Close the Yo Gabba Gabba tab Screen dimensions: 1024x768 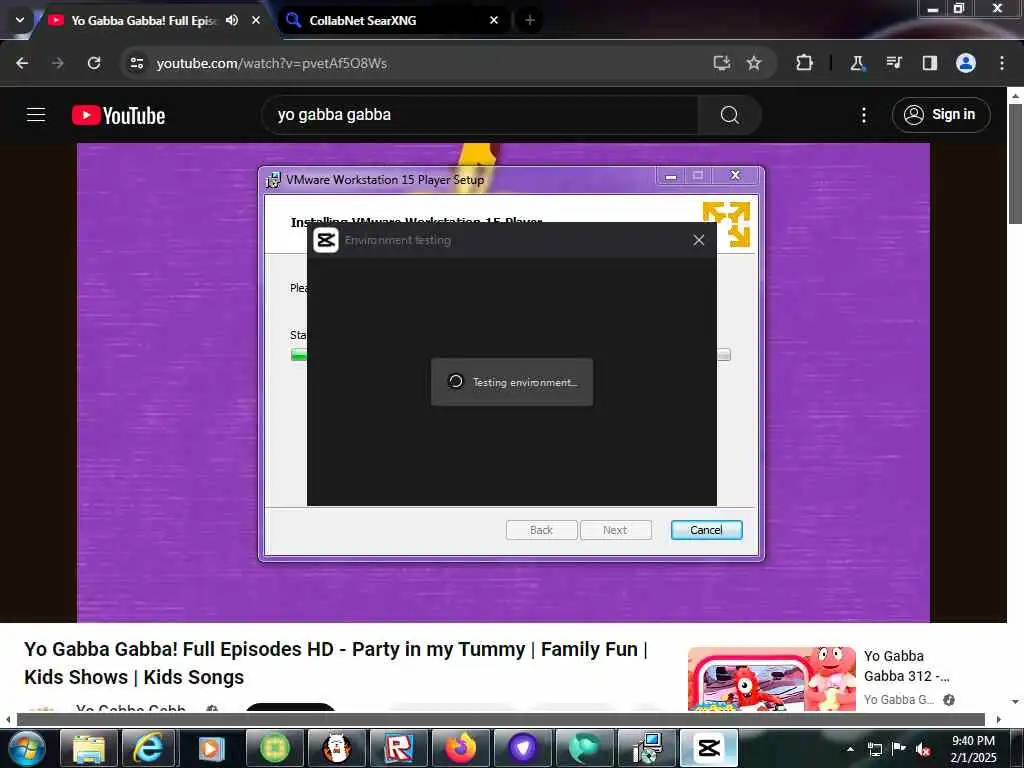[x=256, y=20]
